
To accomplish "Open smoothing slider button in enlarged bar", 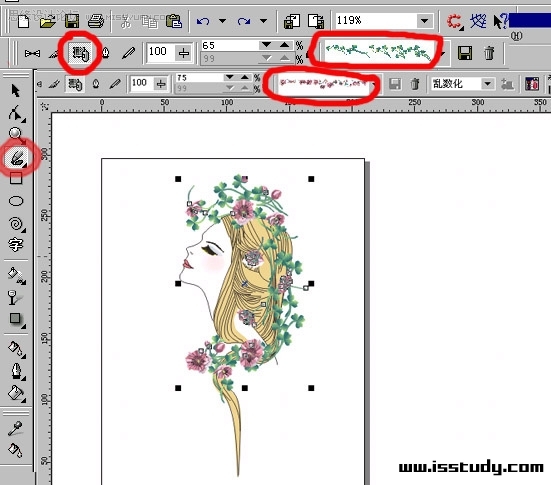I will (184, 53).
